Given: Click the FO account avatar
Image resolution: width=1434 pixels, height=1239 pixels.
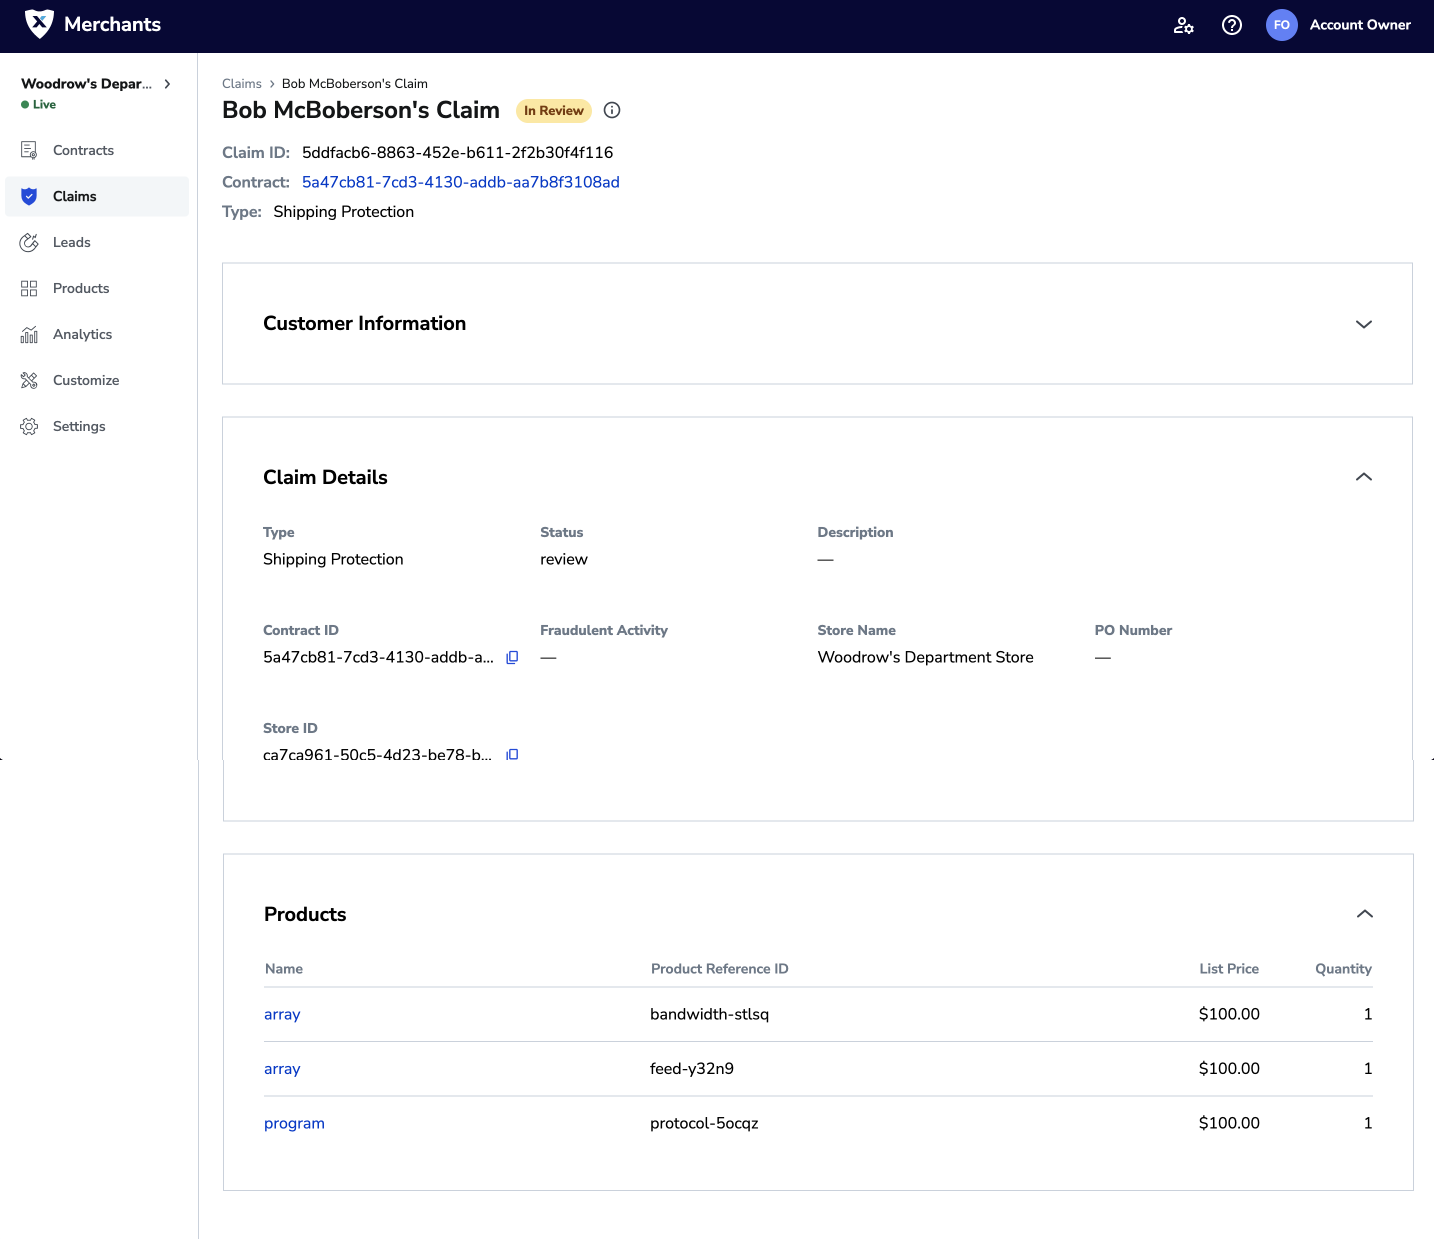Looking at the screenshot, I should pos(1281,25).
